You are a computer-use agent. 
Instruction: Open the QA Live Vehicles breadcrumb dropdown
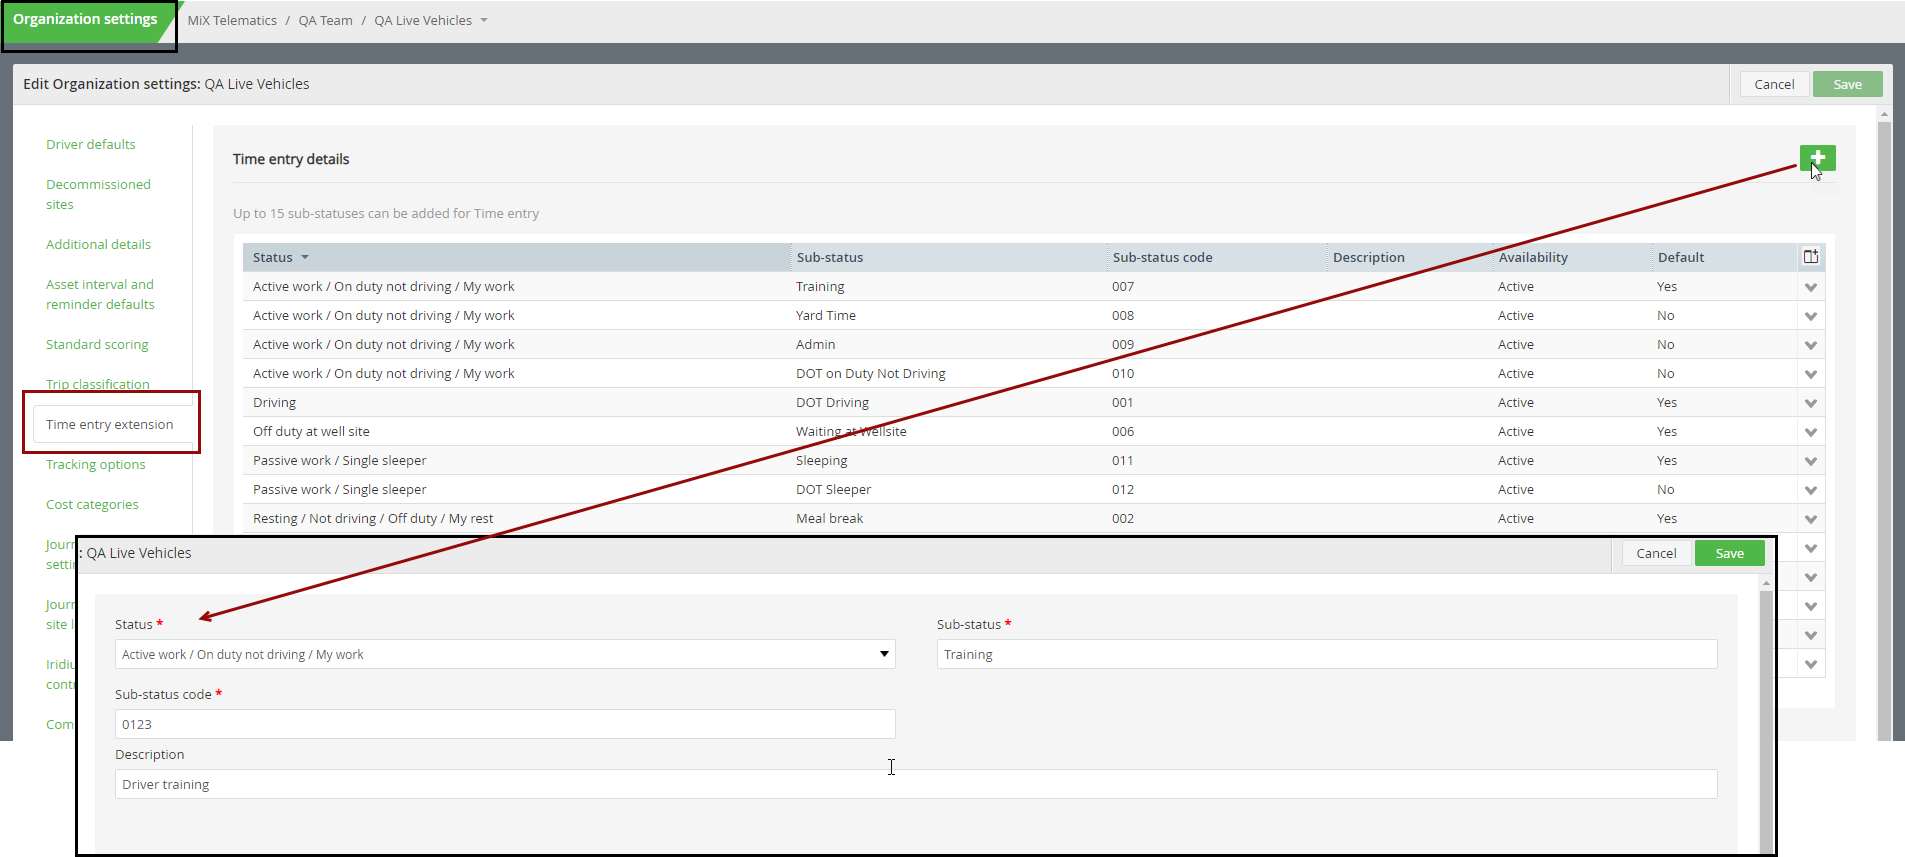point(484,20)
